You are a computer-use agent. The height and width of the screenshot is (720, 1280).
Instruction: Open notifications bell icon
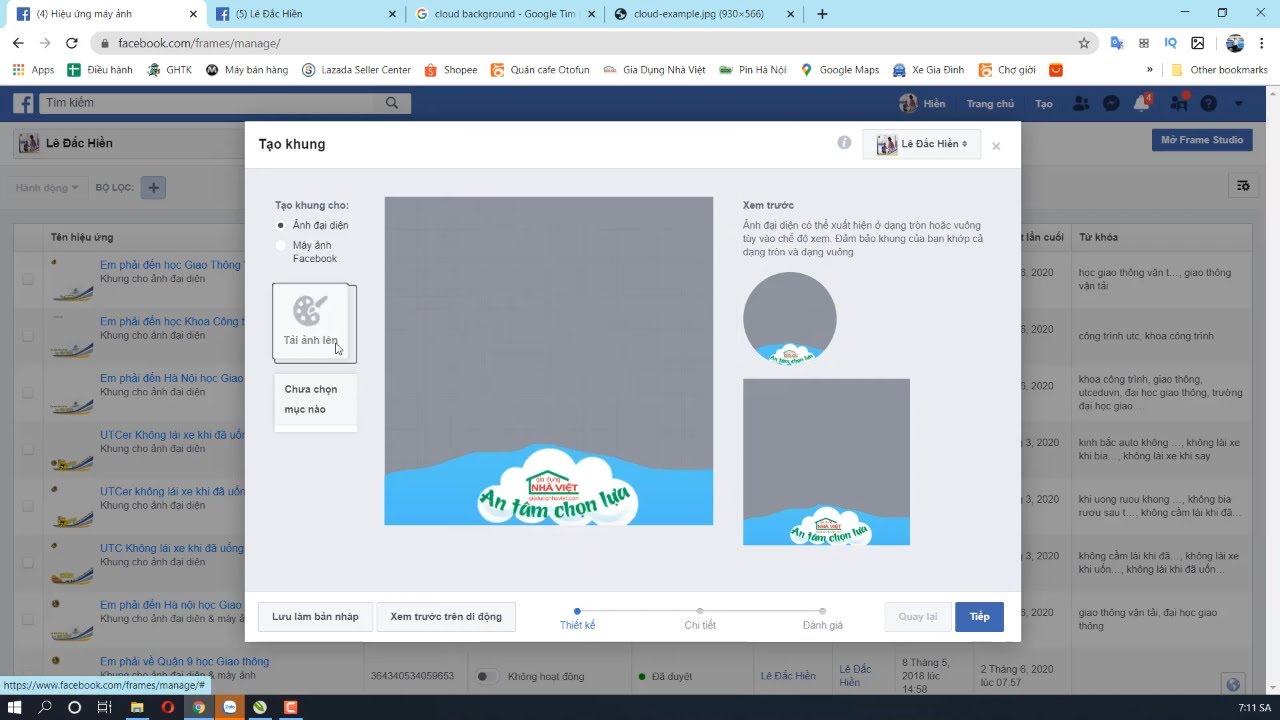(x=1141, y=103)
